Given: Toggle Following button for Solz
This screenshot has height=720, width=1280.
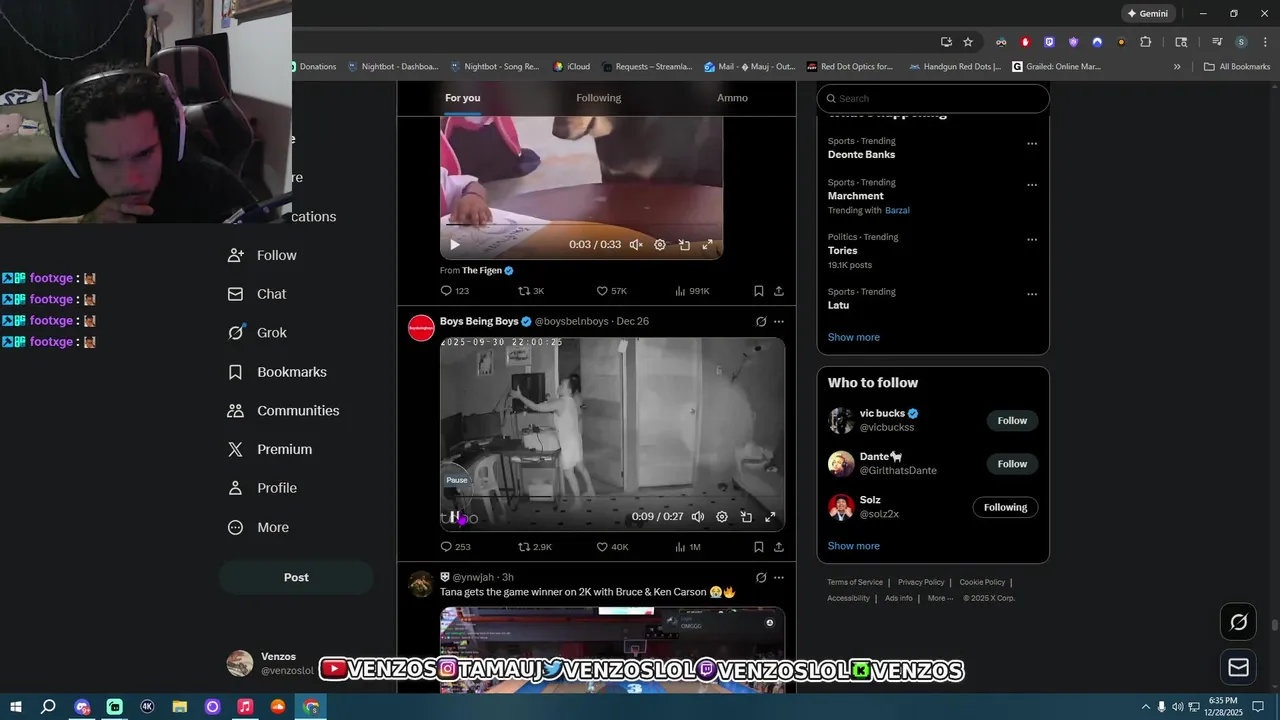Looking at the screenshot, I should tap(1005, 507).
